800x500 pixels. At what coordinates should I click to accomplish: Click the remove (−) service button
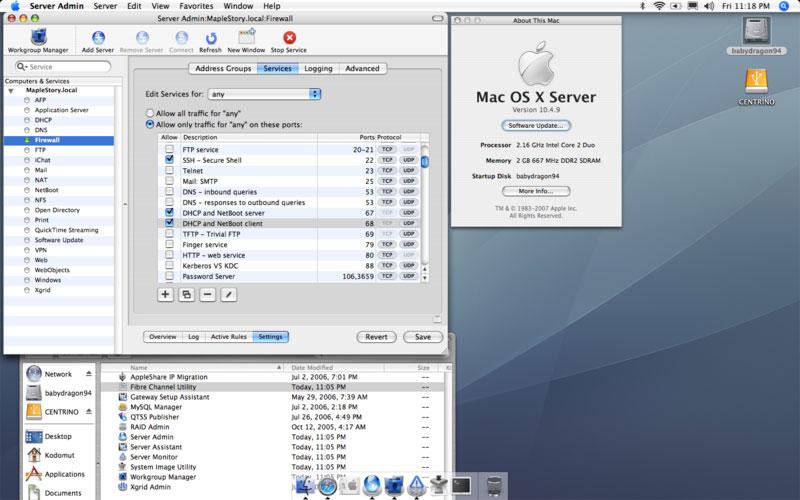207,294
